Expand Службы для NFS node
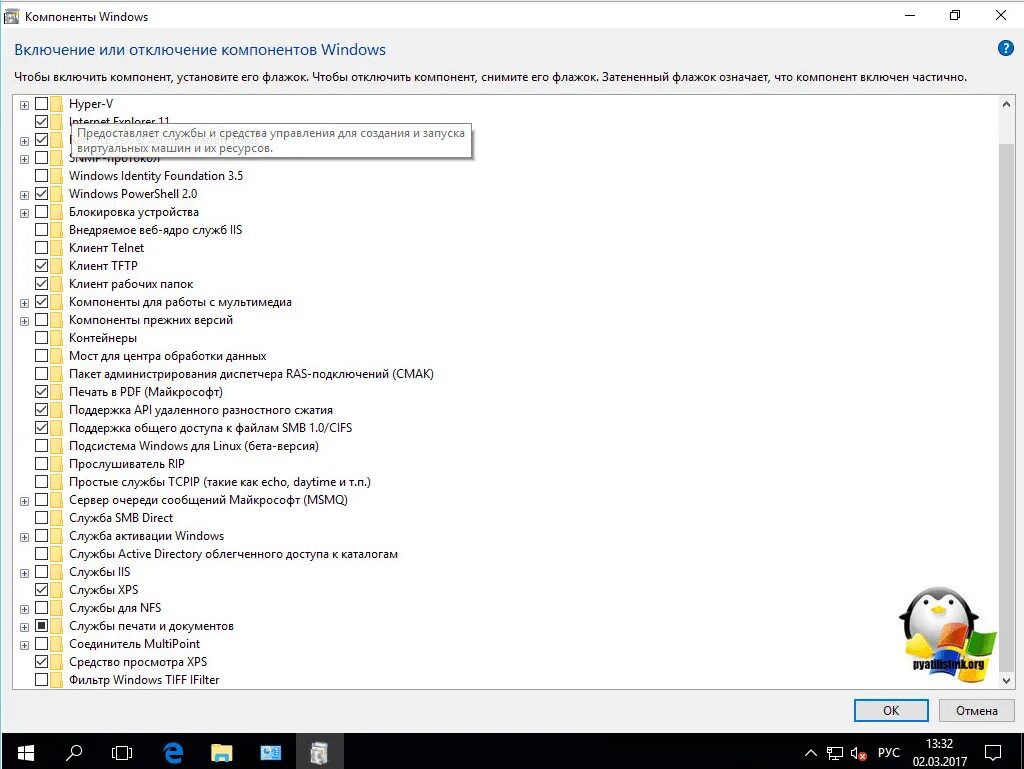Viewport: 1024px width, 769px height. [x=24, y=609]
